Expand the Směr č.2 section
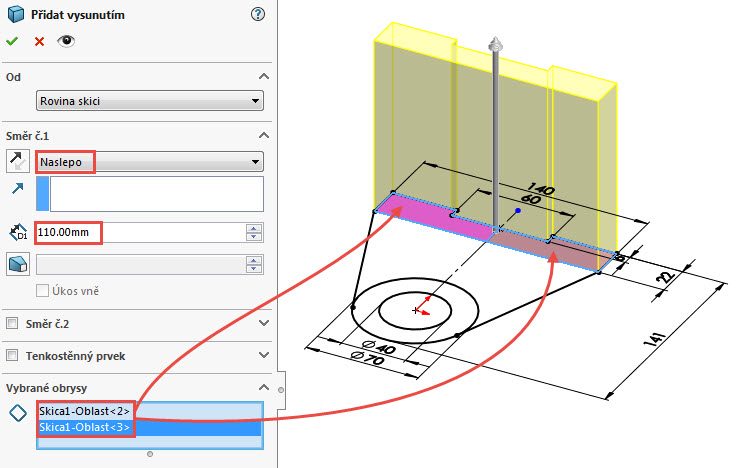 pyautogui.click(x=264, y=323)
